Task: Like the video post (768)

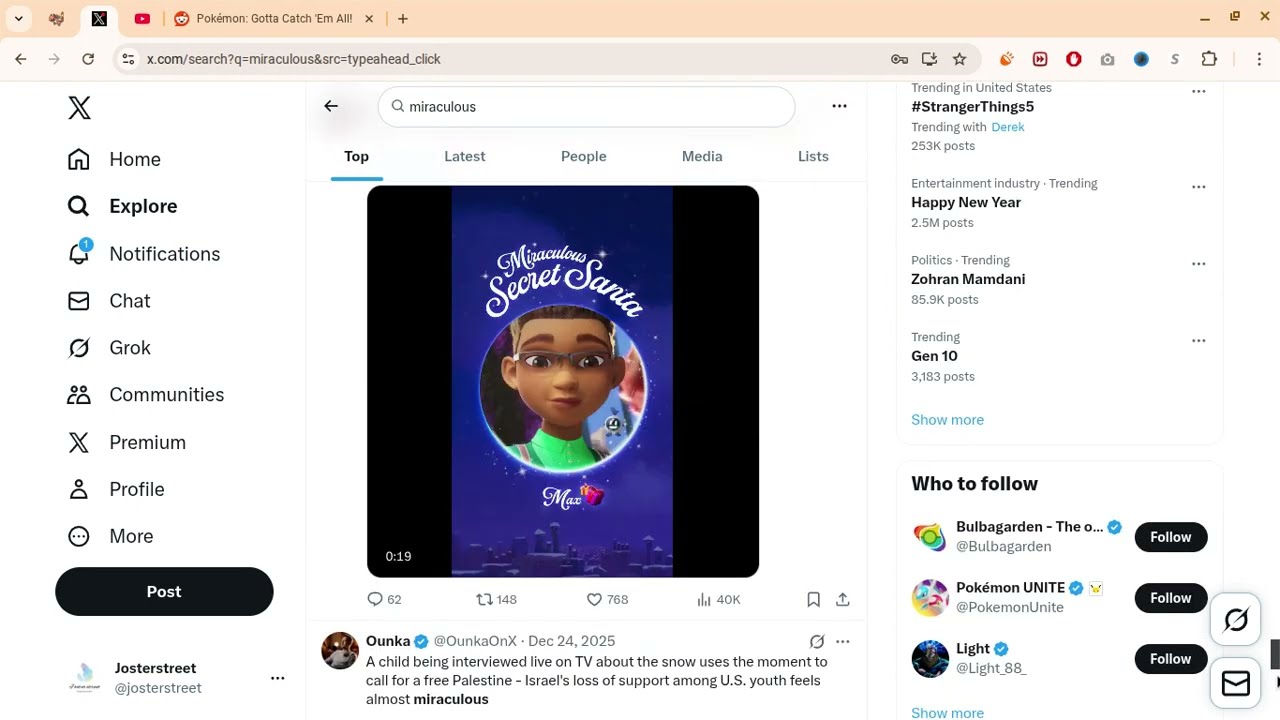Action: (607, 599)
